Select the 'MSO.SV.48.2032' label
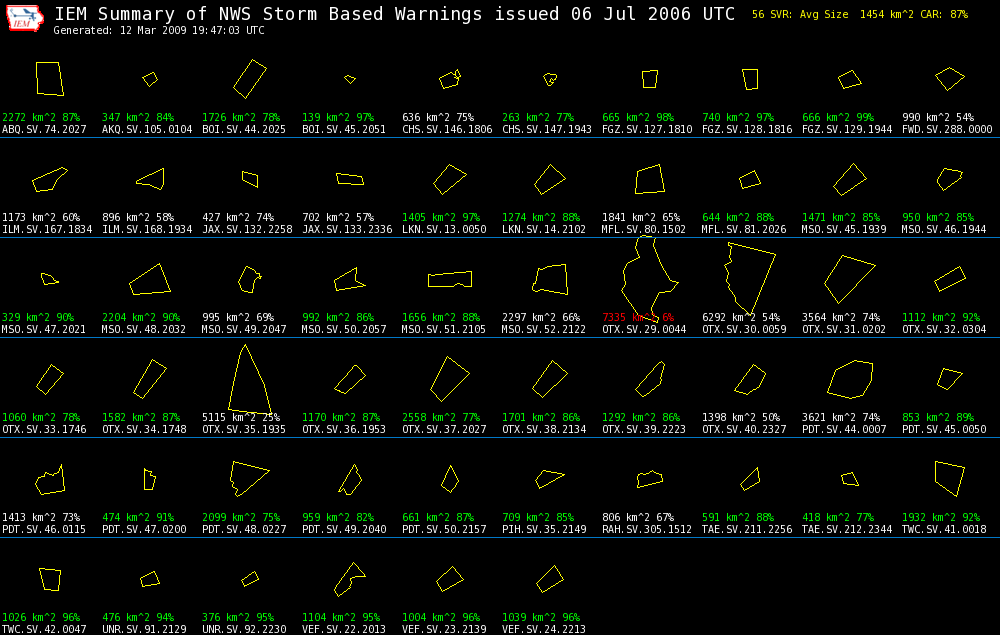 143,330
